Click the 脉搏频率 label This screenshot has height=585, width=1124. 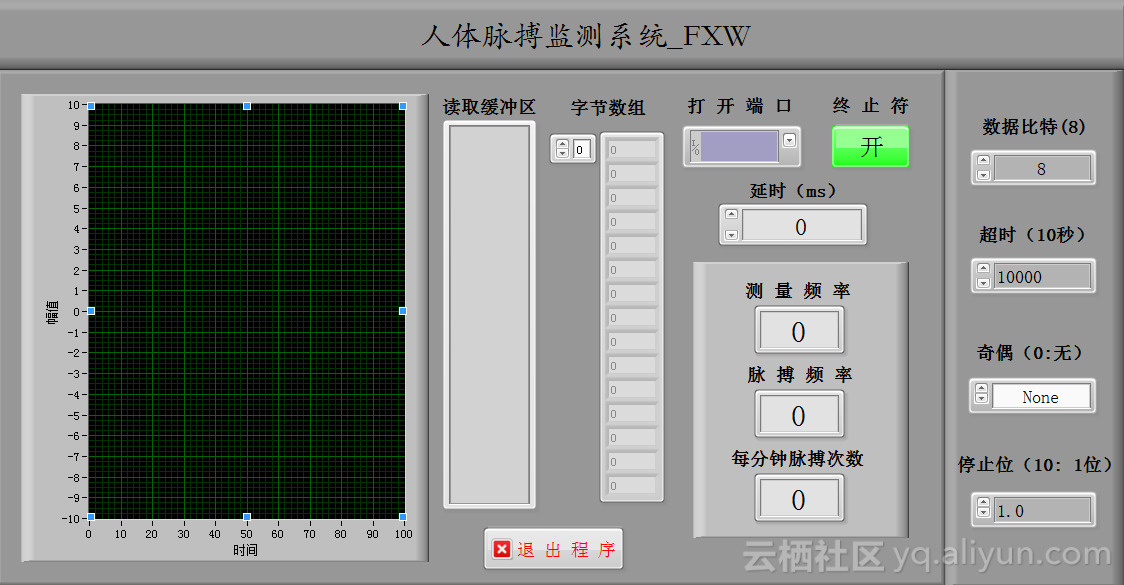click(799, 374)
